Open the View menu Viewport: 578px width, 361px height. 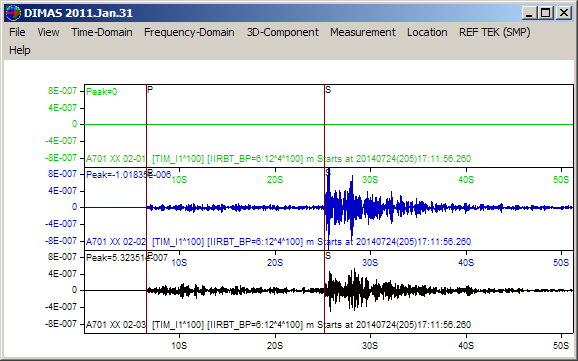tap(48, 32)
